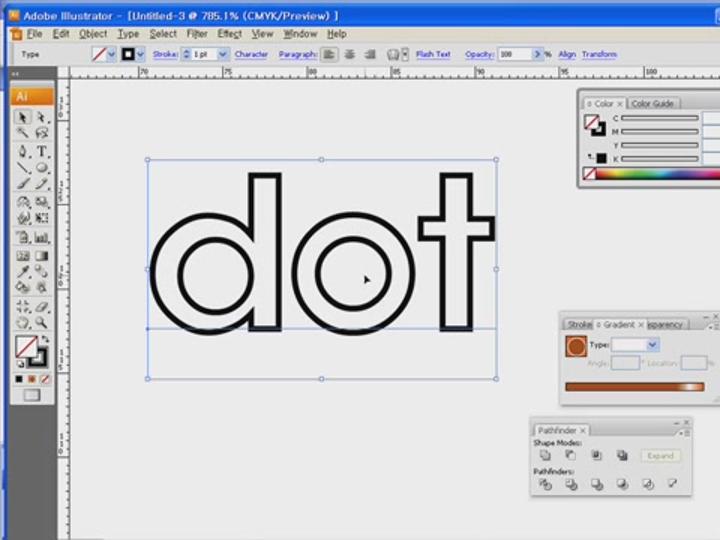This screenshot has width=720, height=540.
Task: Swap fill and stroke arrows in toolbox
Action: click(x=45, y=339)
